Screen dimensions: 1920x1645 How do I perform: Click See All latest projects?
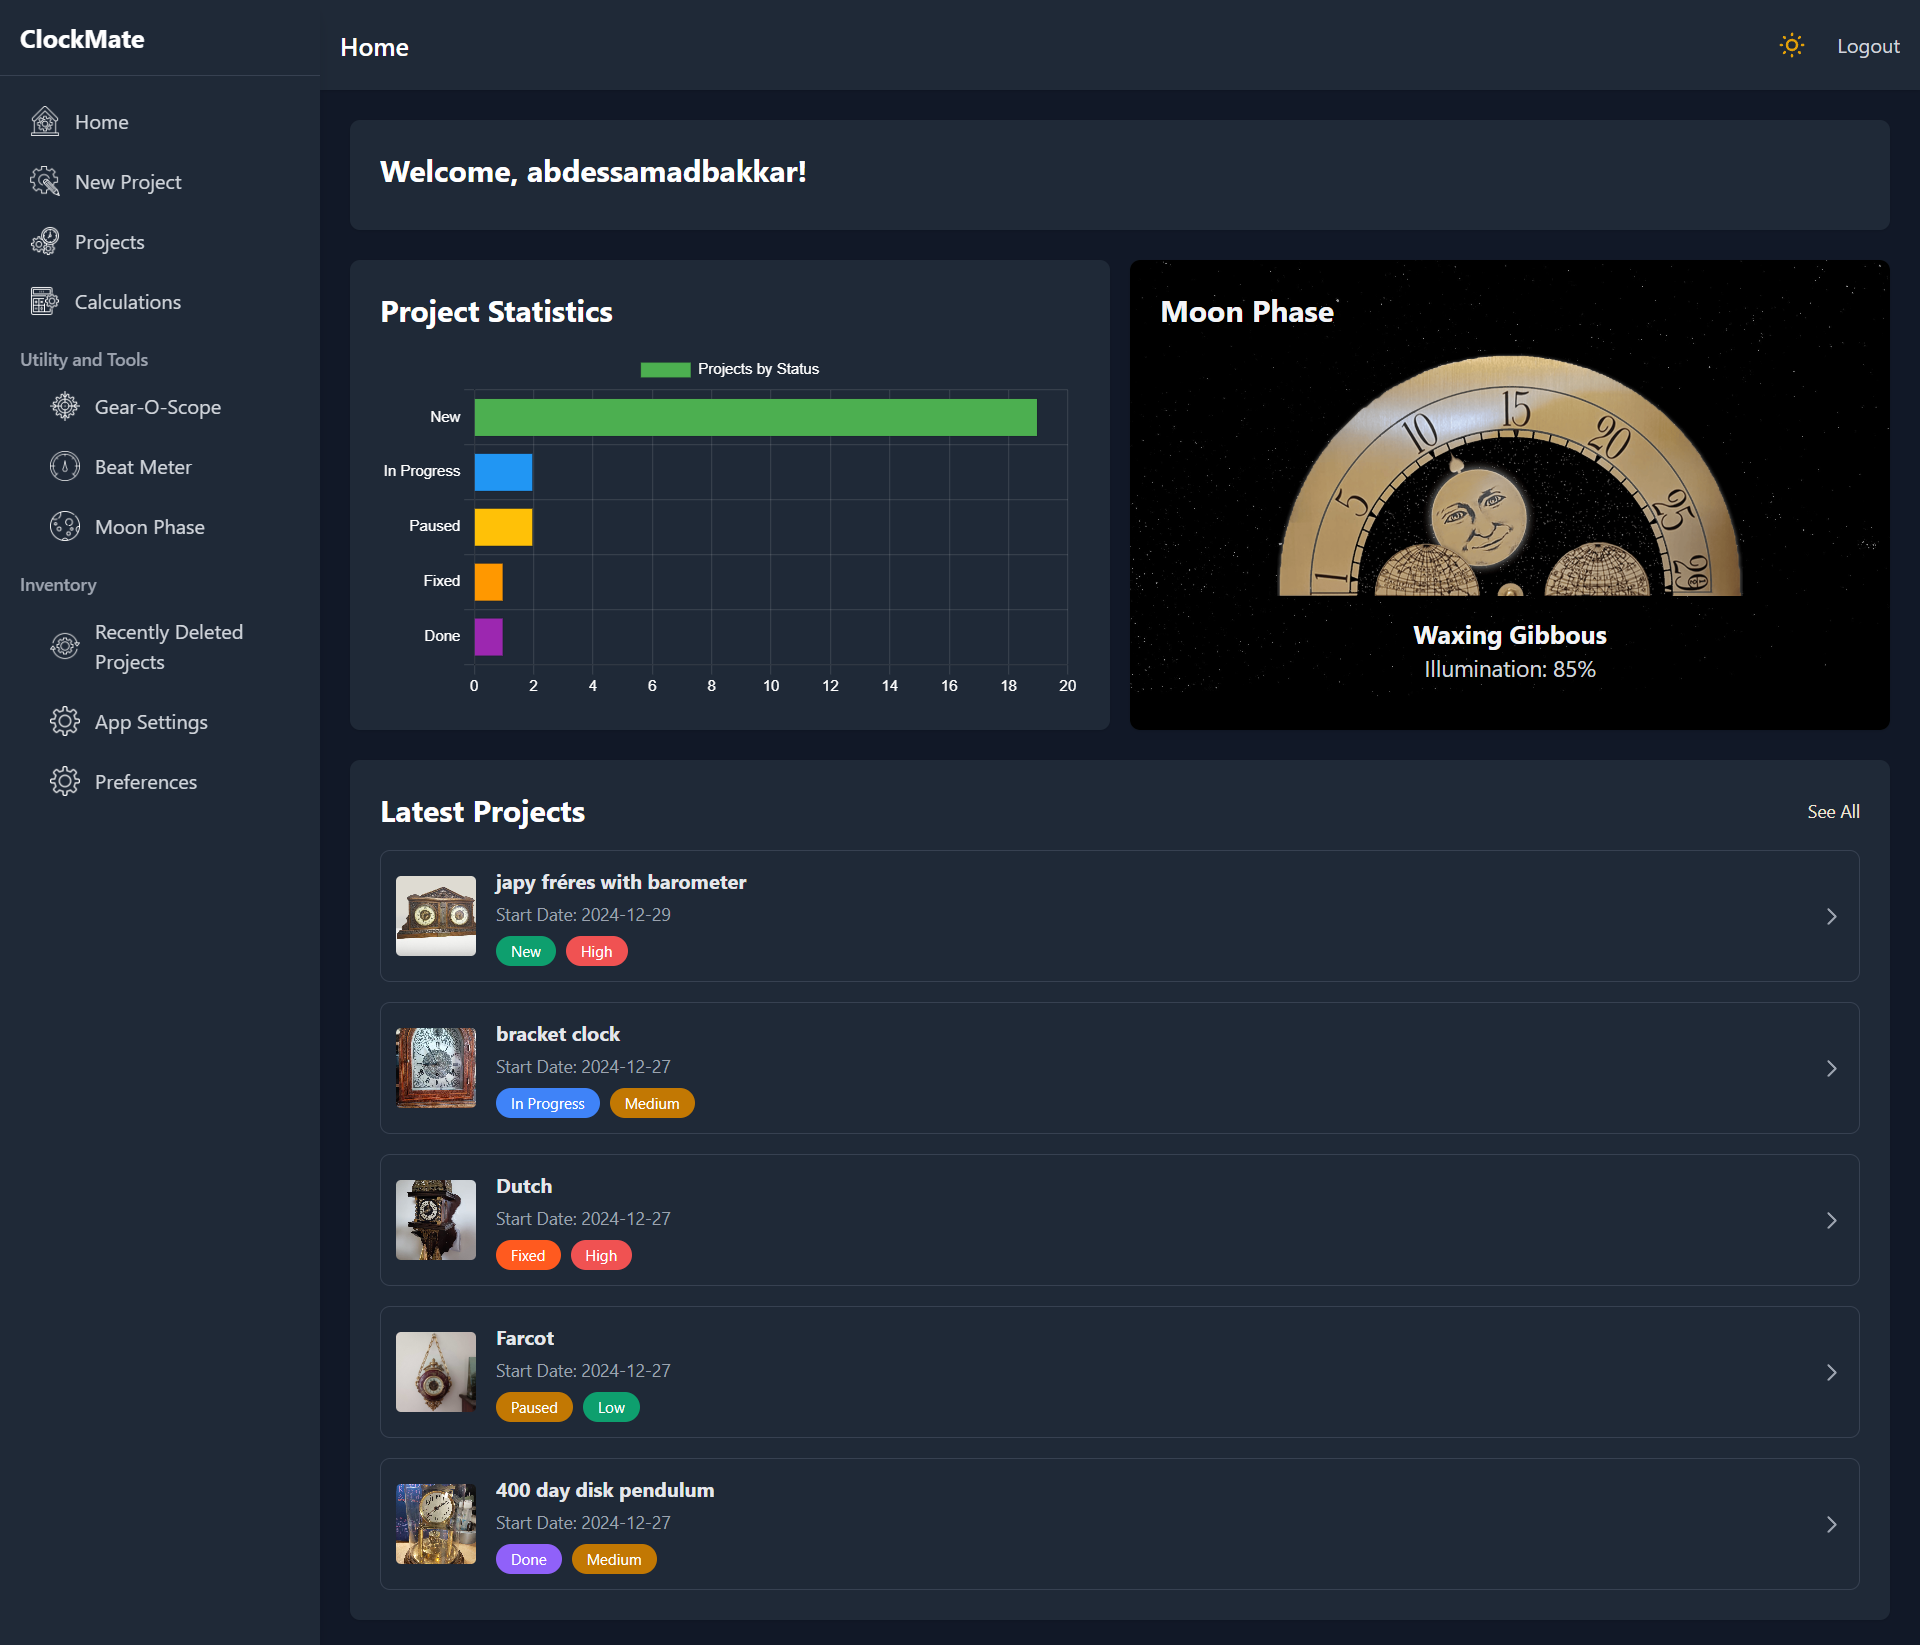(x=1832, y=812)
